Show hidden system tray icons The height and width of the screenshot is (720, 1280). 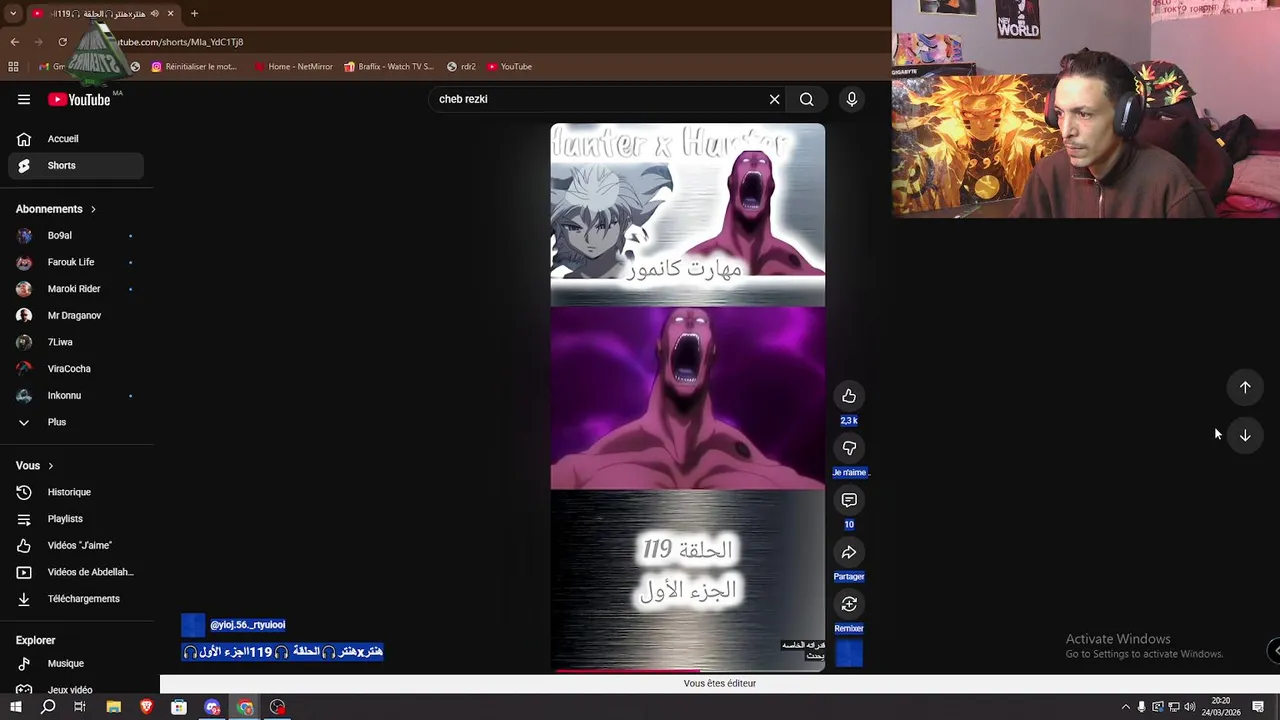coord(1125,707)
